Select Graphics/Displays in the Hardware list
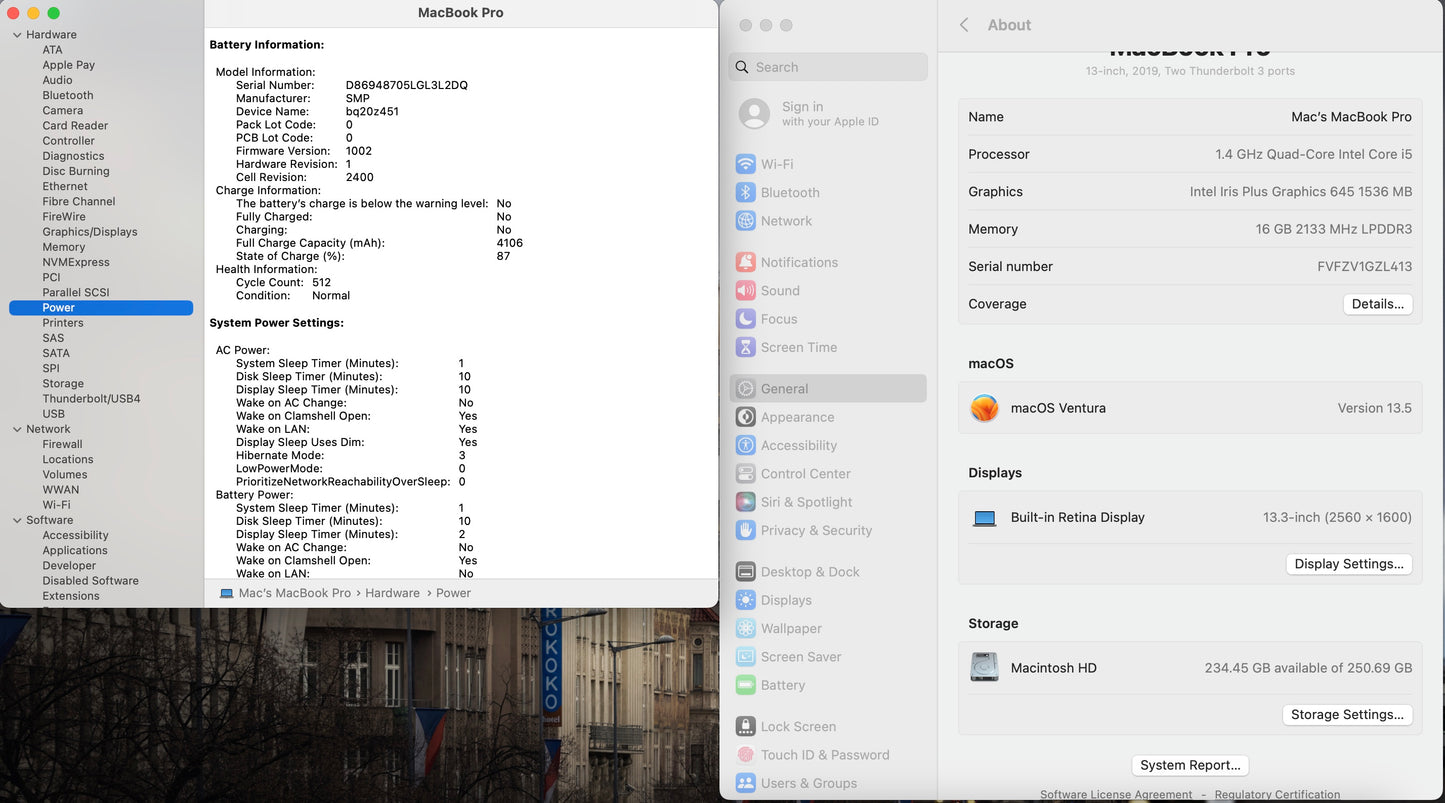1445x803 pixels. click(x=90, y=232)
